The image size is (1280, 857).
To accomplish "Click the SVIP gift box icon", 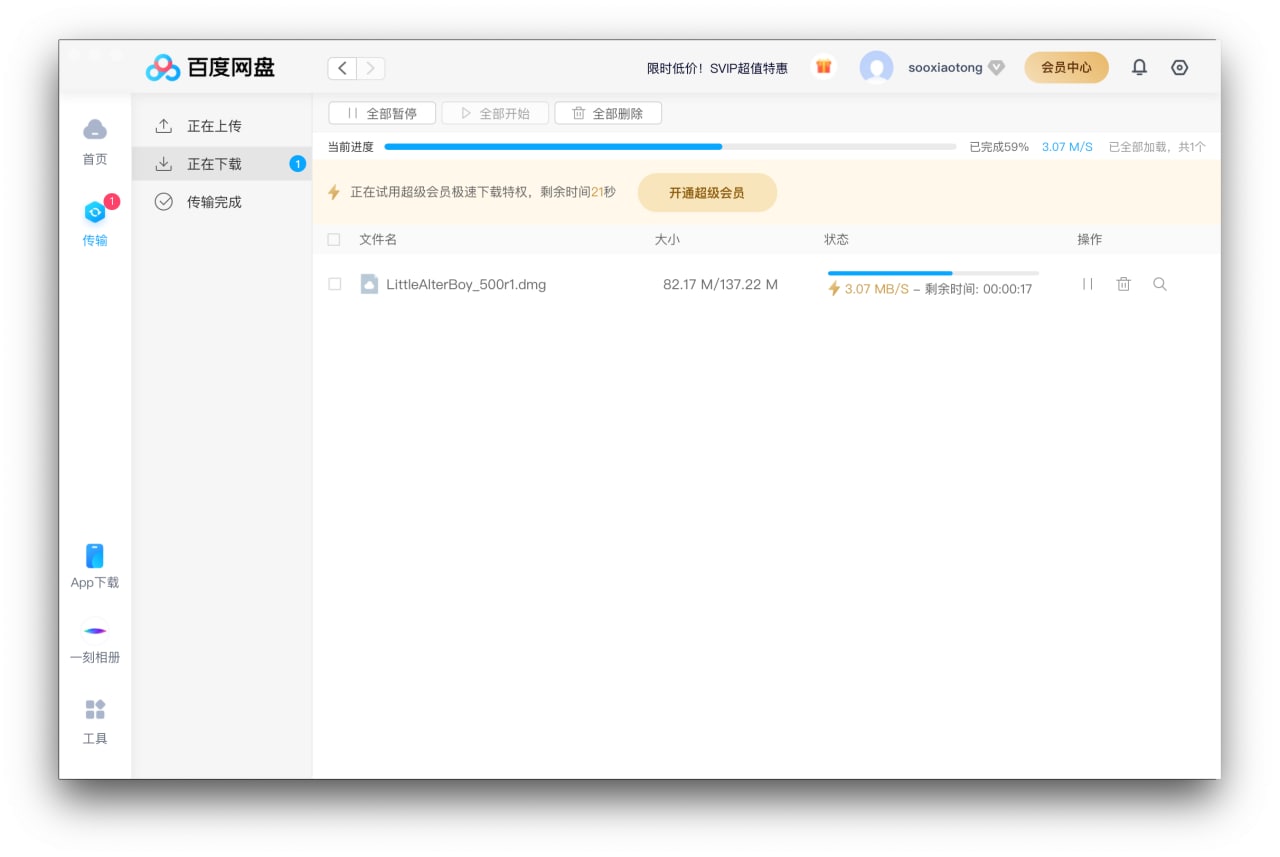I will [x=823, y=67].
